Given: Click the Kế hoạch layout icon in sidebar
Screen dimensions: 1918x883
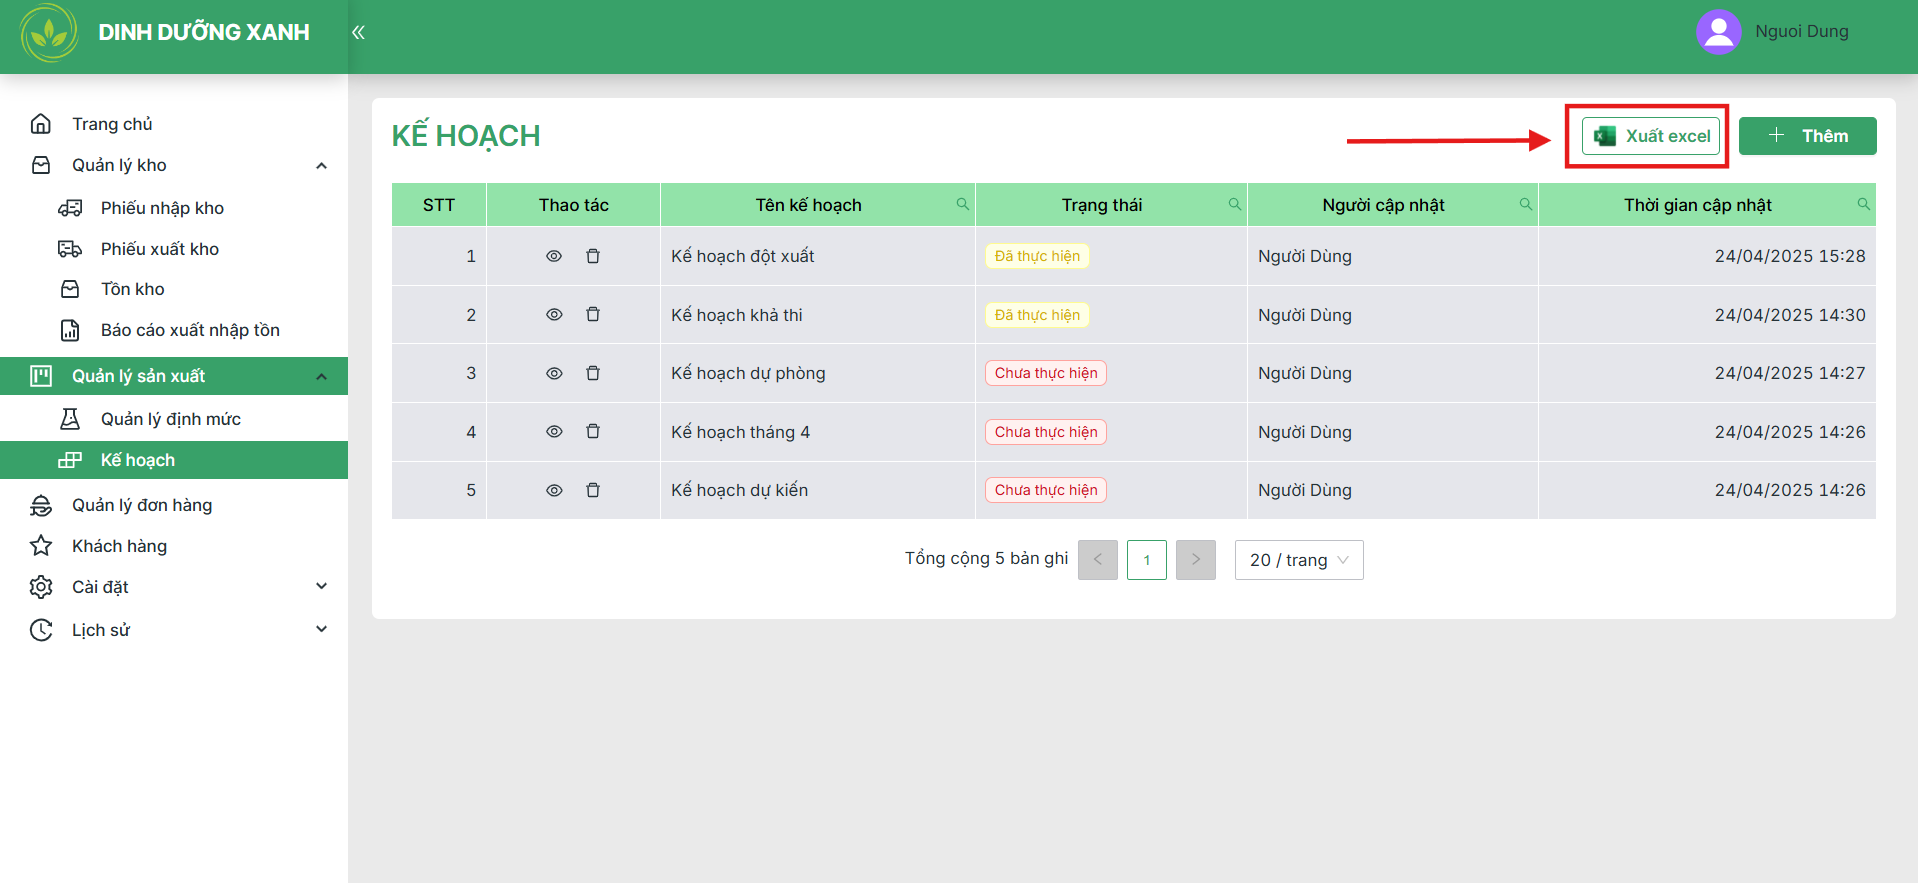Looking at the screenshot, I should (70, 460).
